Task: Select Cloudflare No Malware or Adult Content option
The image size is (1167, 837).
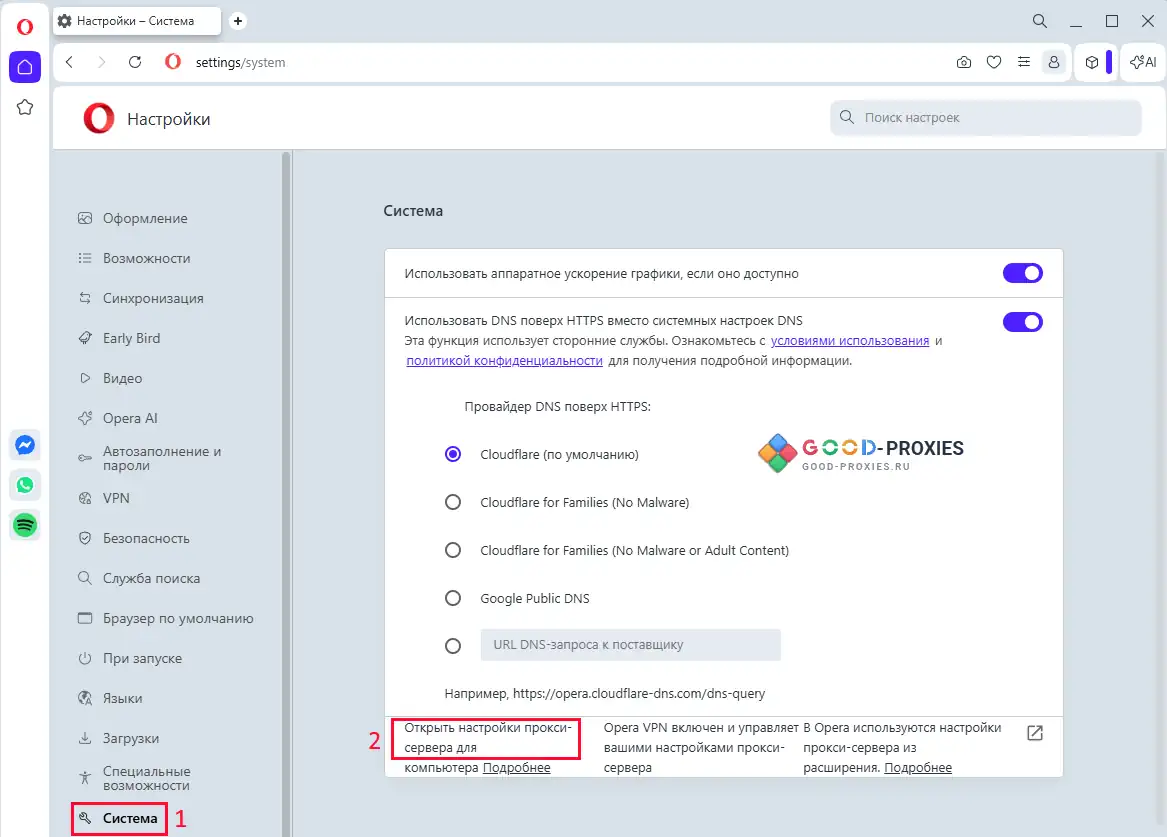Action: coord(453,551)
